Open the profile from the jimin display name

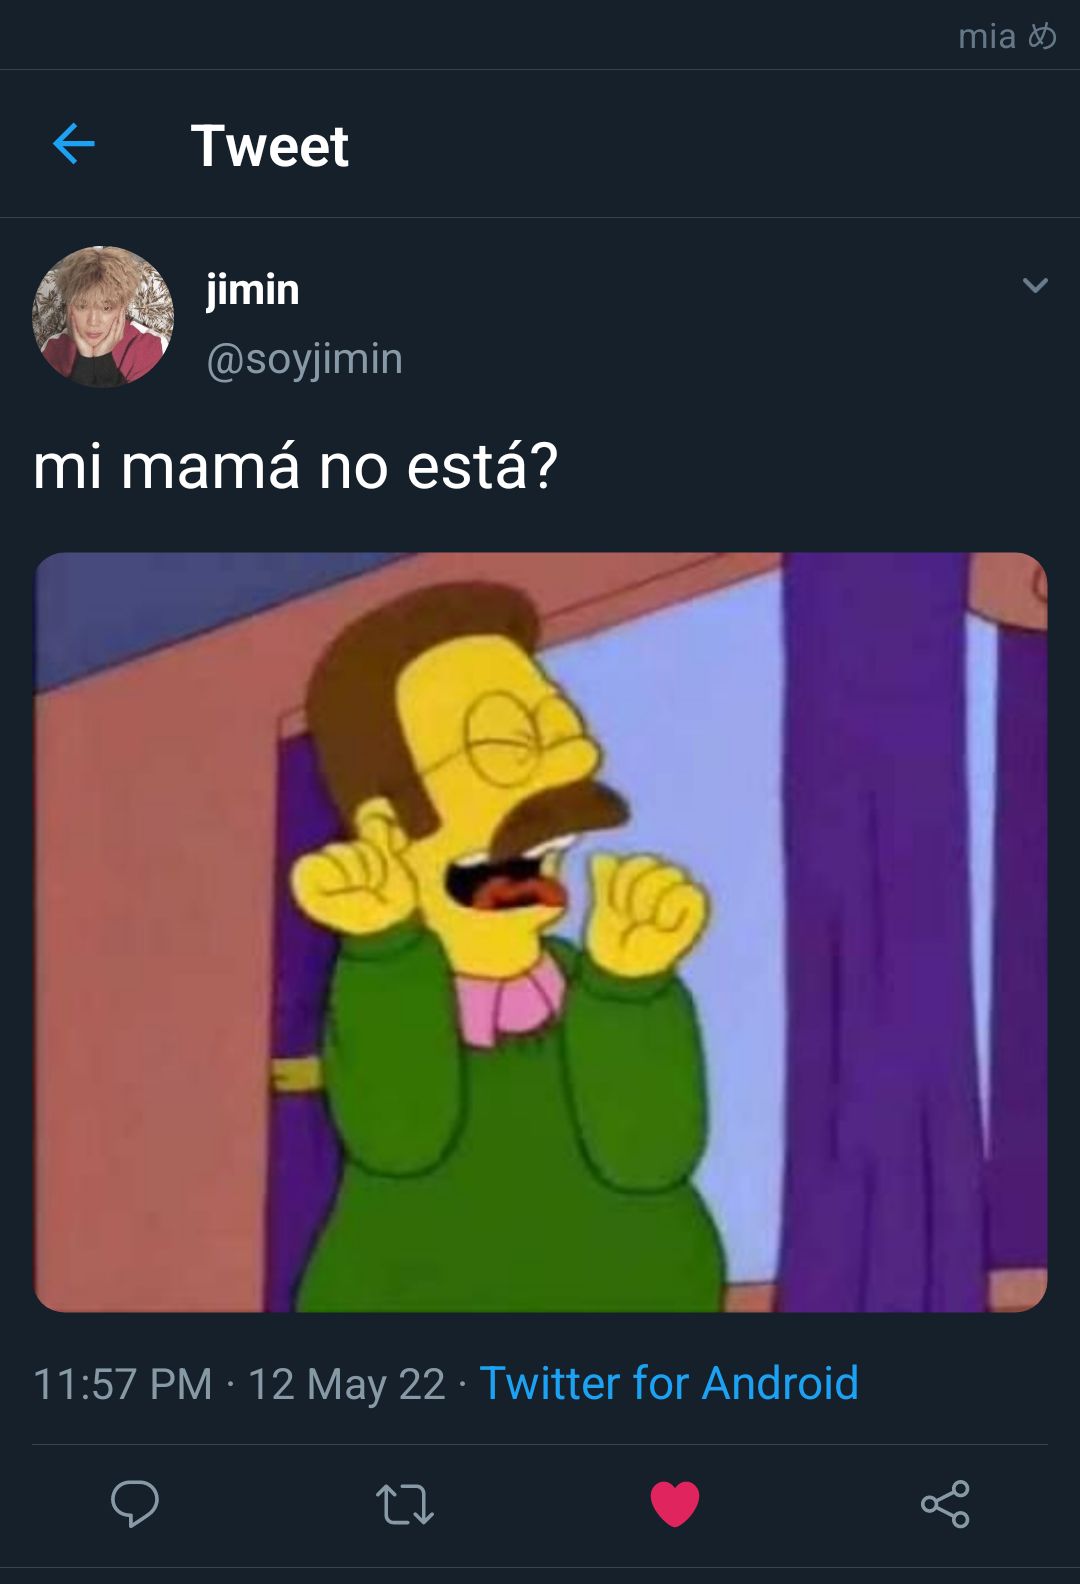click(x=253, y=290)
